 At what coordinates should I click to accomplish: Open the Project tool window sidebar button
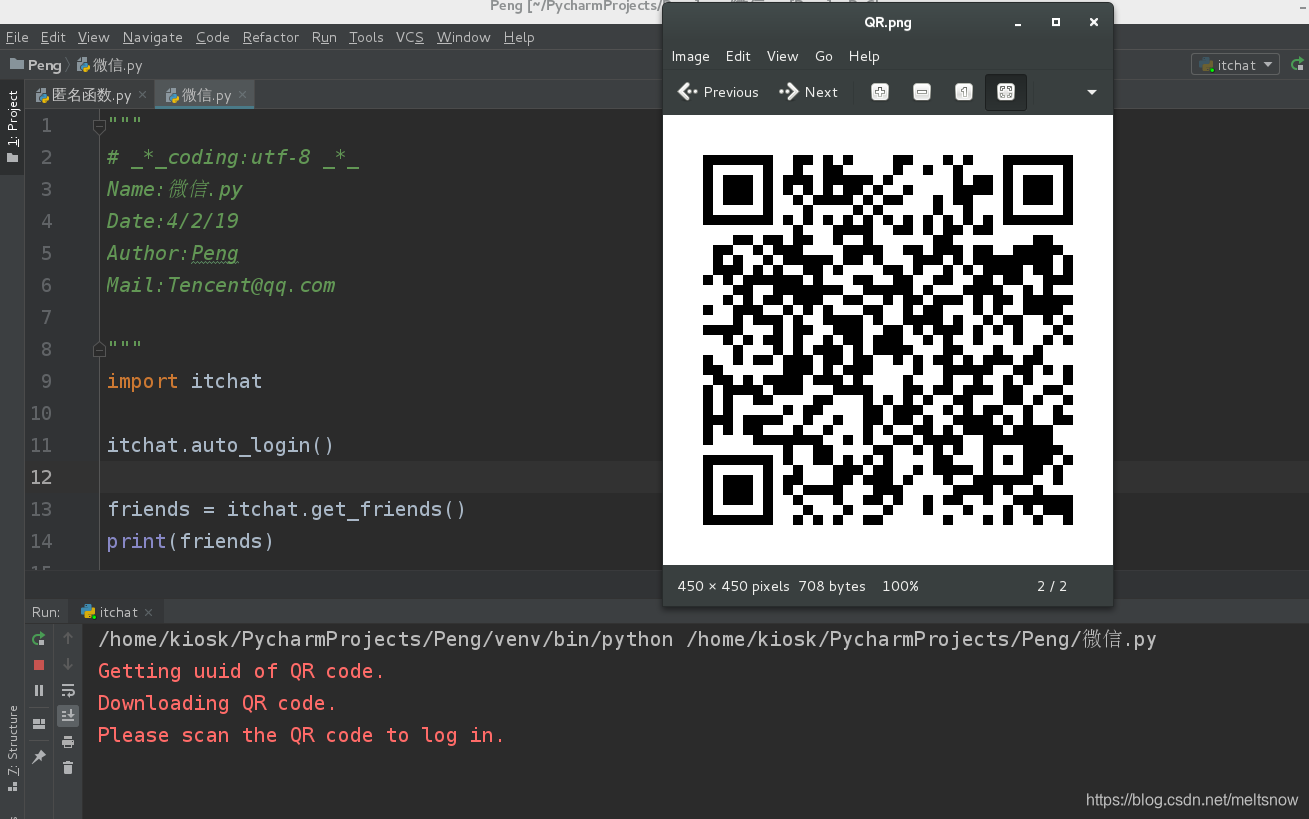click(13, 128)
